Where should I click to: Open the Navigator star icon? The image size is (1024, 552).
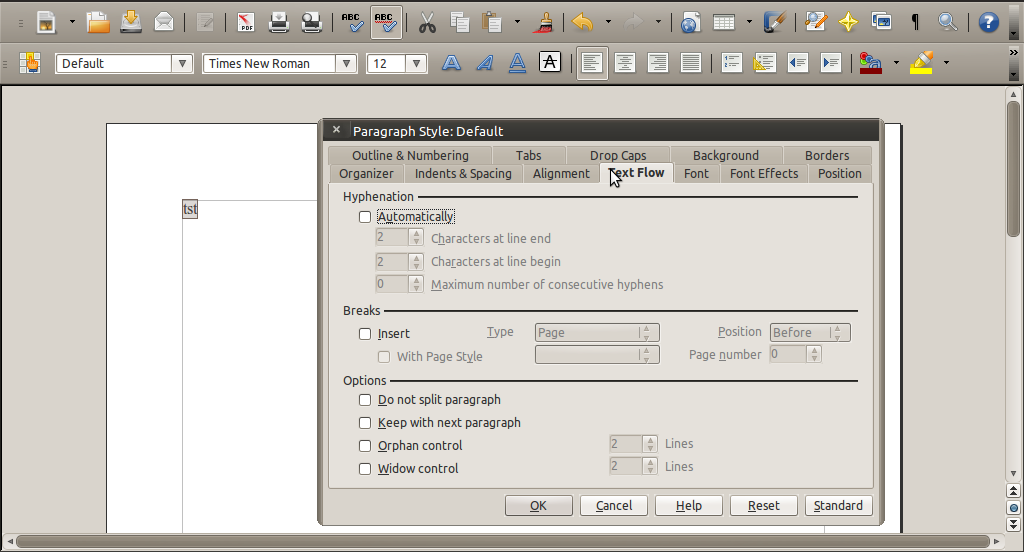click(848, 21)
